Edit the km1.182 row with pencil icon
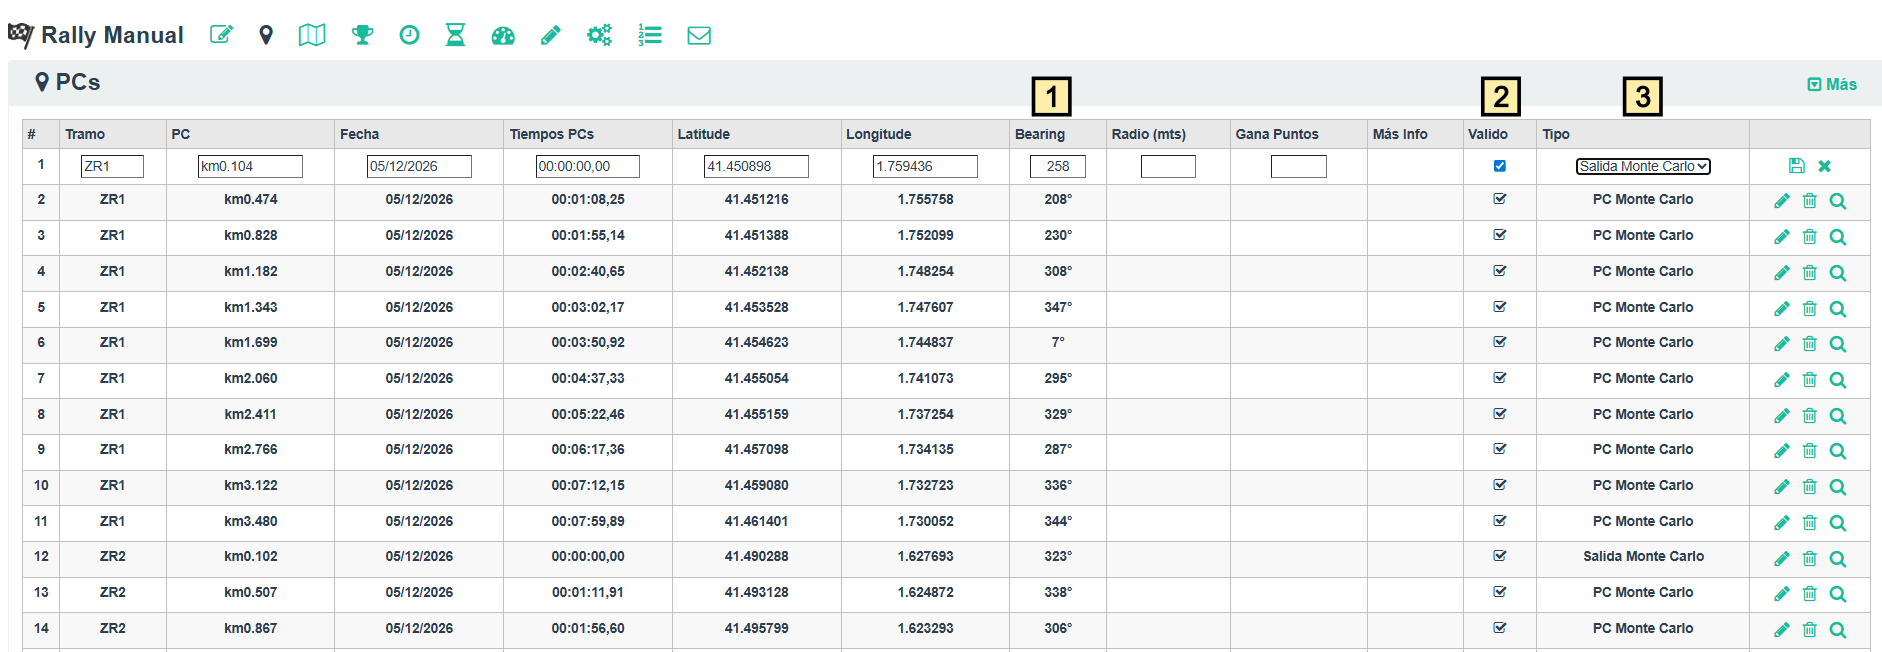 coord(1781,273)
